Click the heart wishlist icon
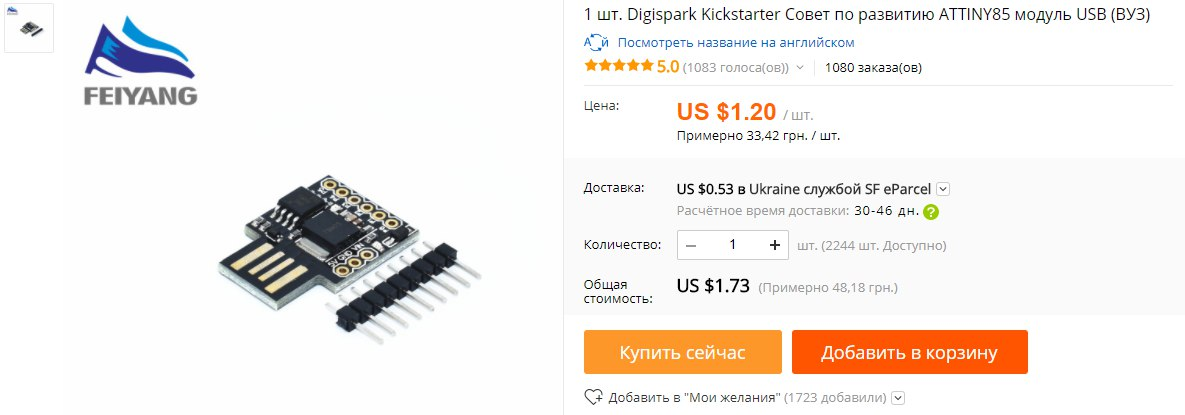Image resolution: width=1185 pixels, height=415 pixels. pyautogui.click(x=594, y=397)
